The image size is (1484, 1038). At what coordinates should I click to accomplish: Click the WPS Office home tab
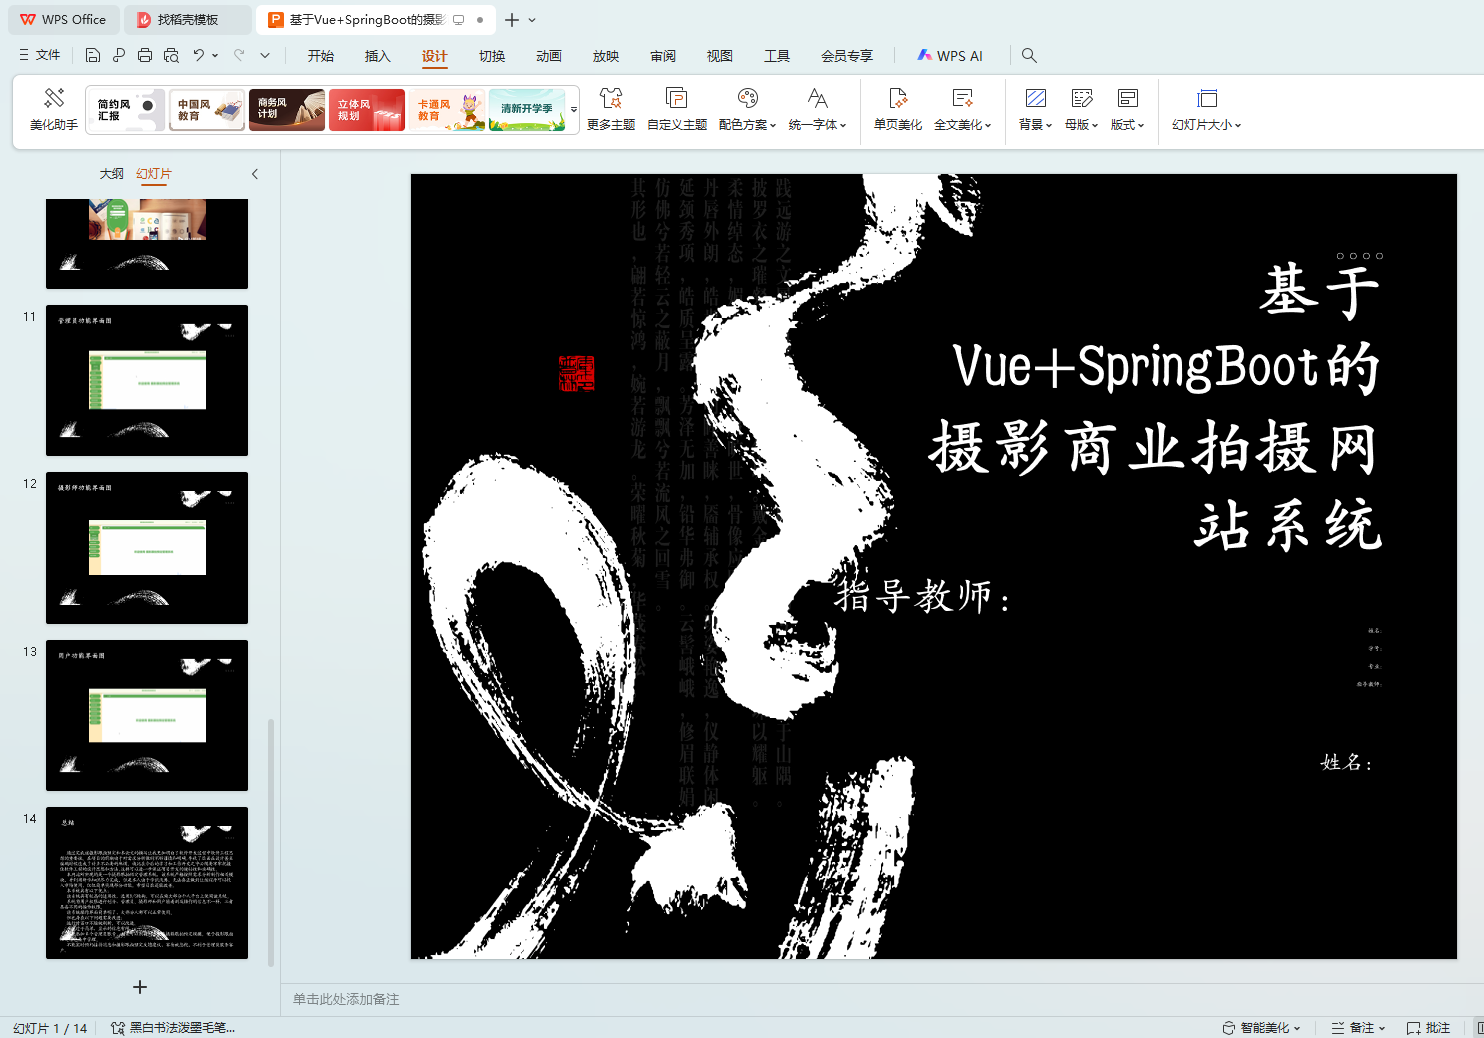click(x=63, y=20)
